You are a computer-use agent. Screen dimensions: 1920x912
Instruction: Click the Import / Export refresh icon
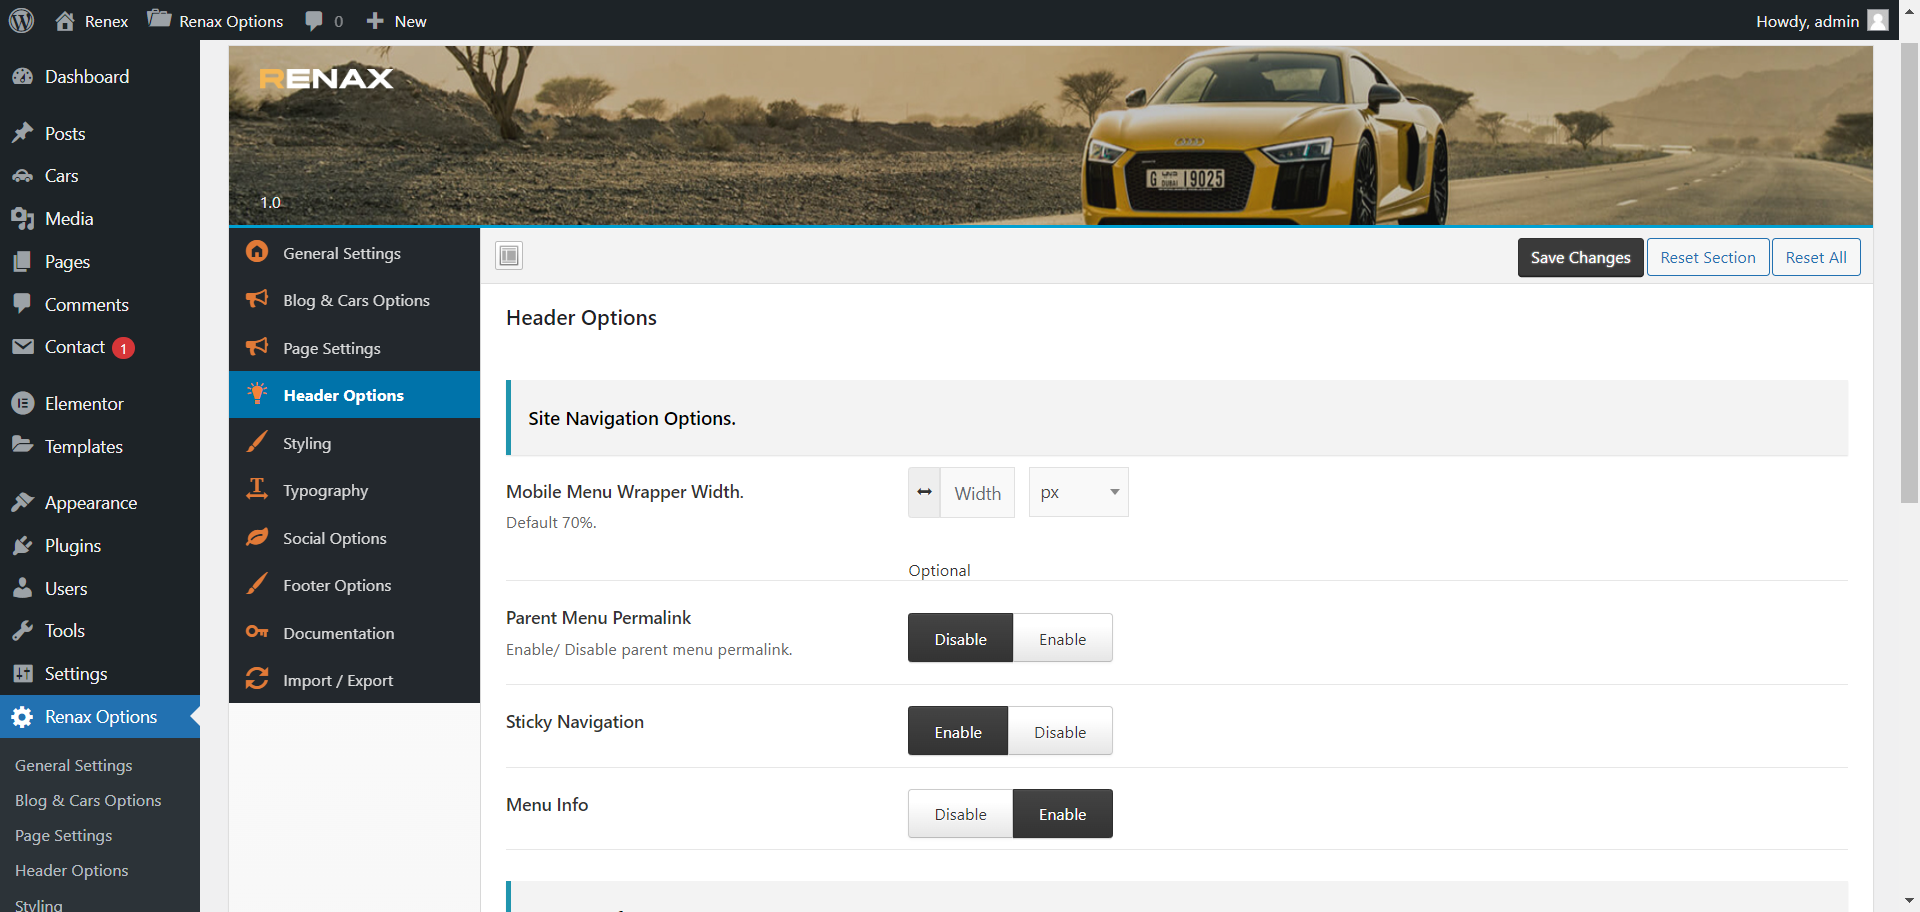tap(257, 679)
